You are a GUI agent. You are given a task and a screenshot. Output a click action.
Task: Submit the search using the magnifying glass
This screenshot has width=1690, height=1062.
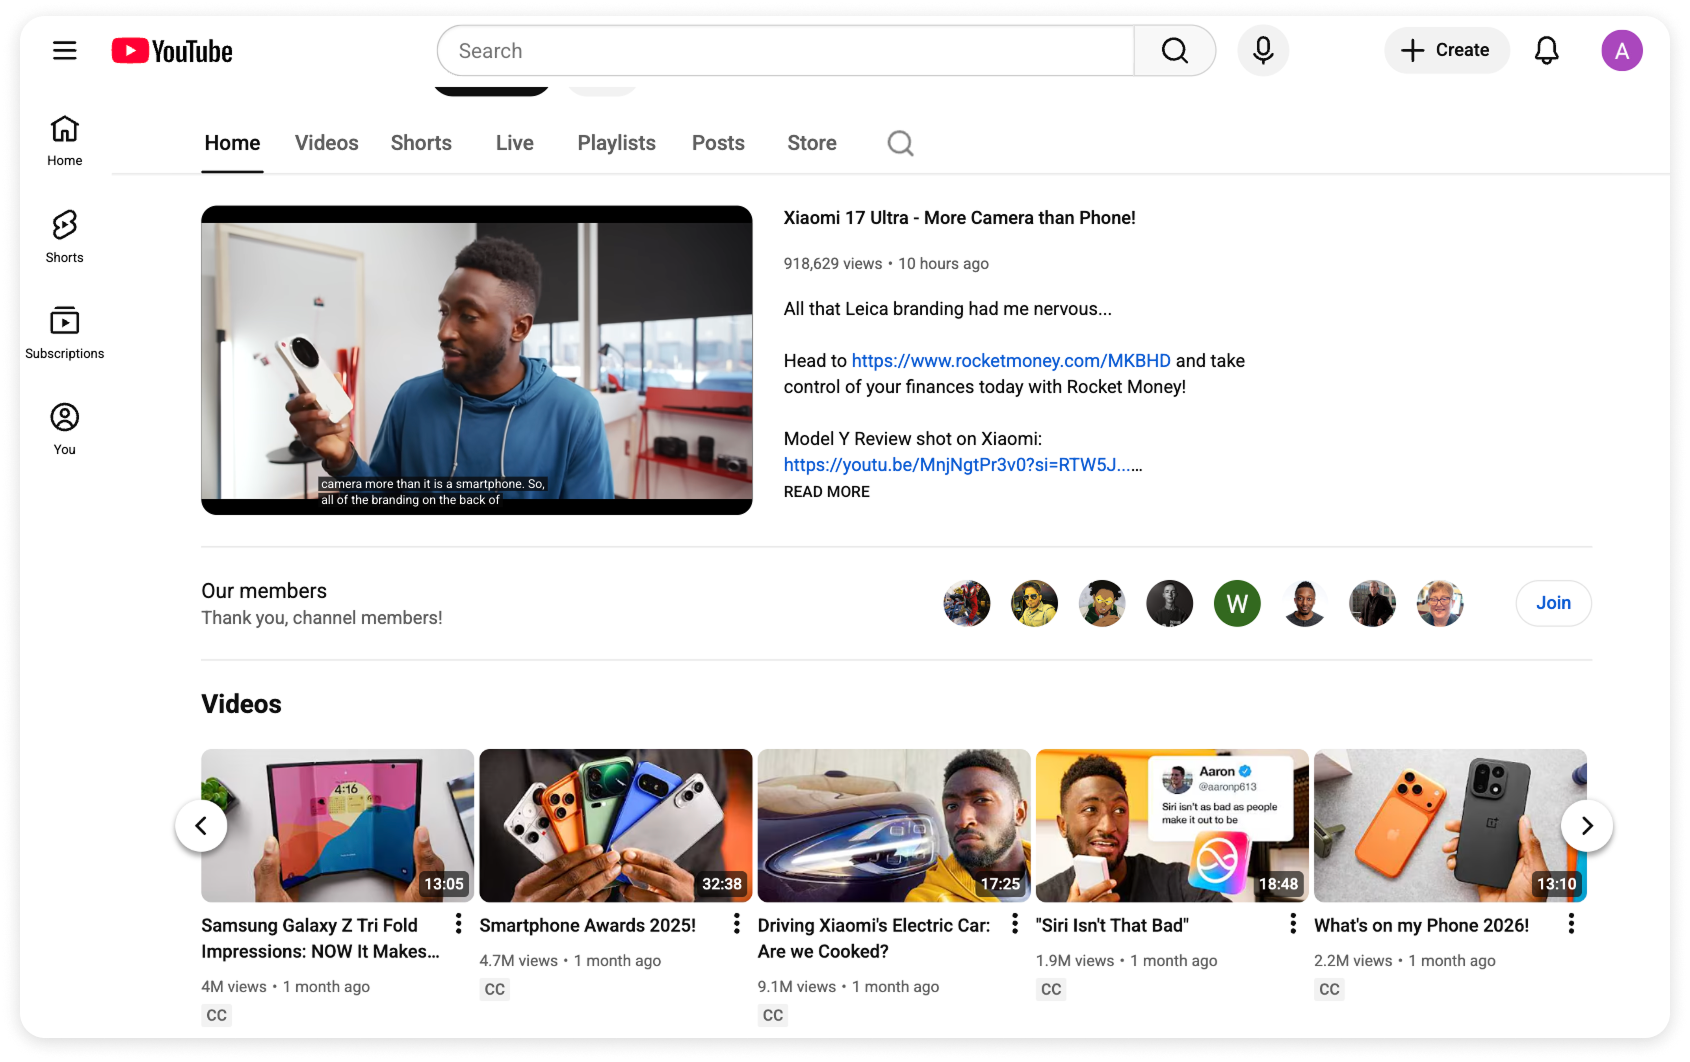[x=1174, y=50]
